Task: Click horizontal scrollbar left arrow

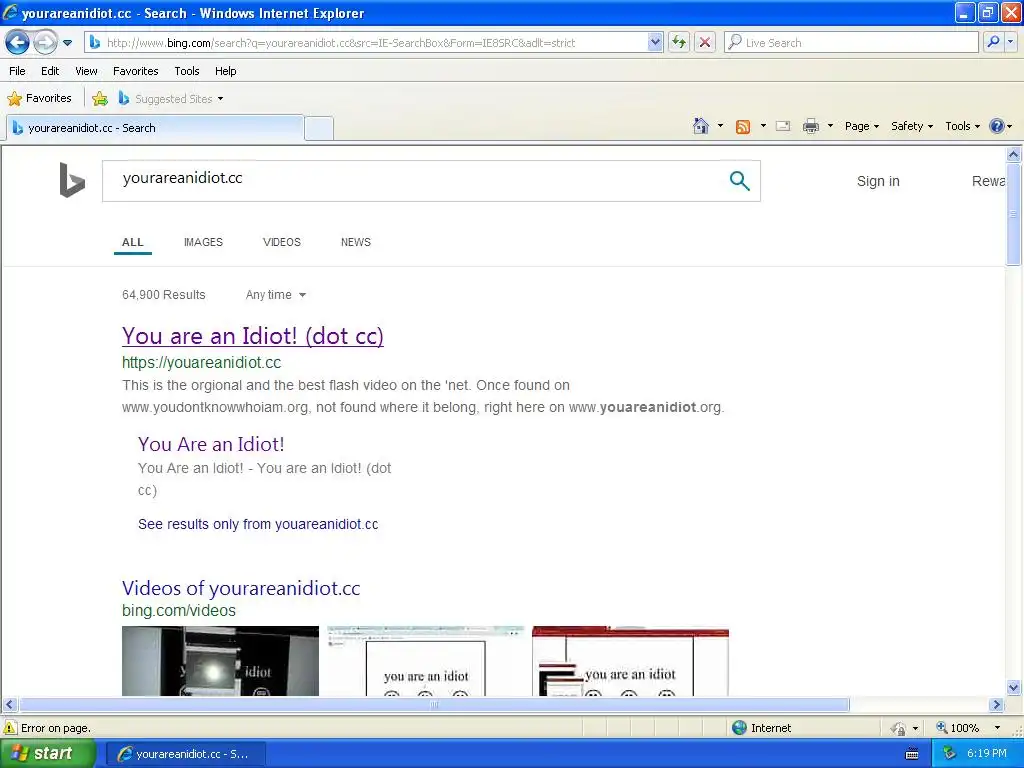Action: pyautogui.click(x=9, y=705)
